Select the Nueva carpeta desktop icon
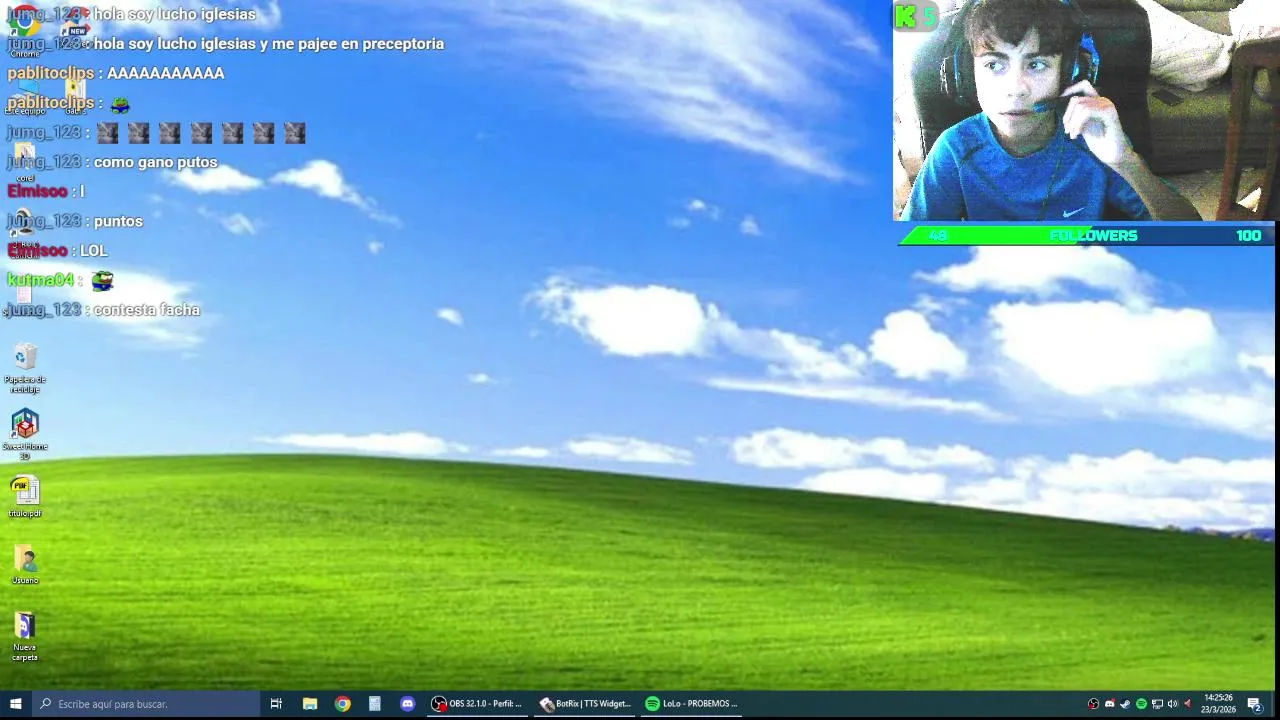This screenshot has width=1280, height=720. point(25,636)
